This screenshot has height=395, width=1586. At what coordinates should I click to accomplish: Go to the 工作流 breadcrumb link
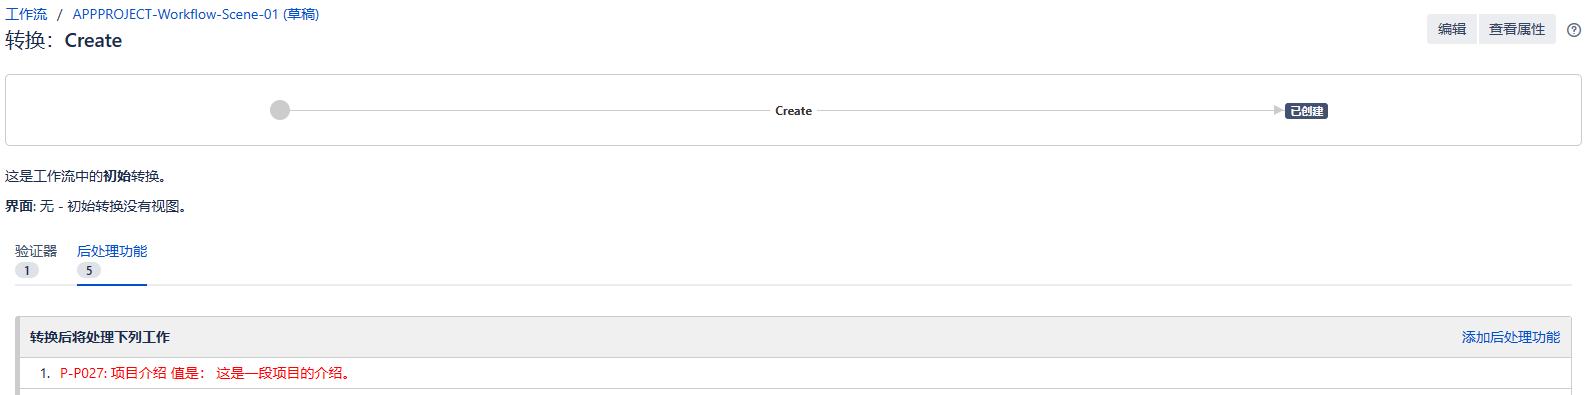[26, 14]
